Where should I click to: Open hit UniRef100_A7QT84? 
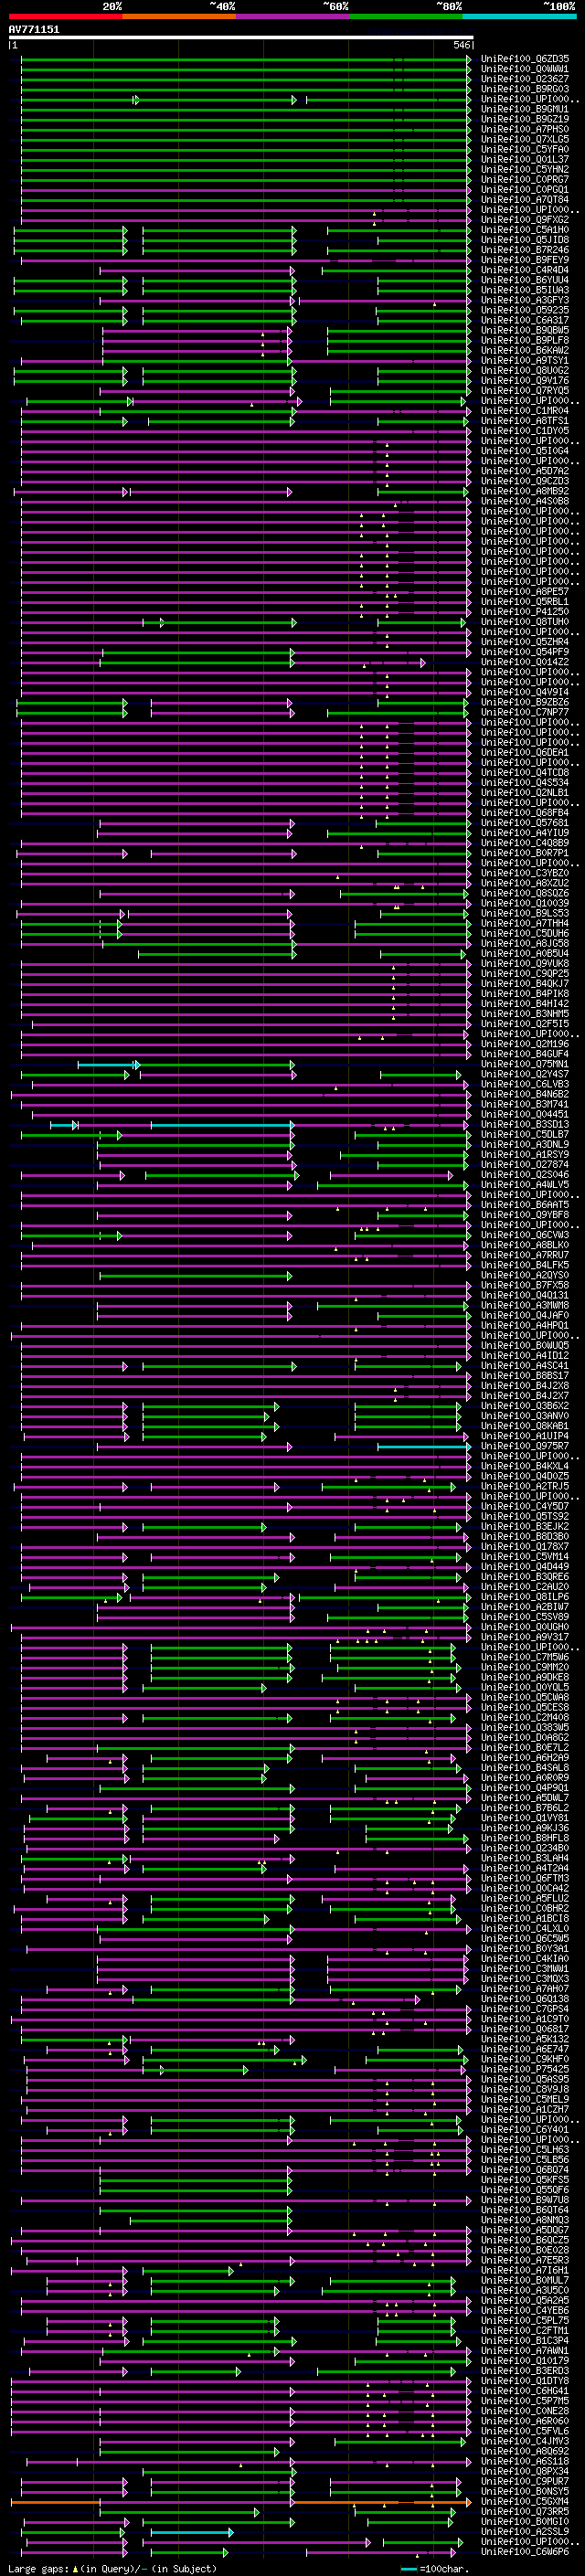click(525, 199)
